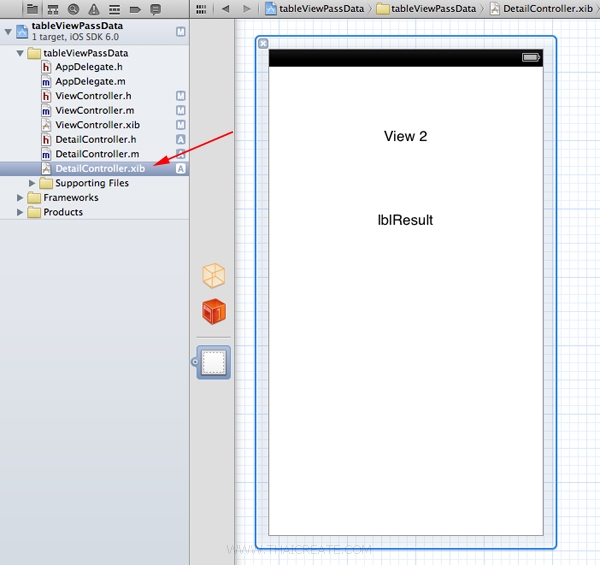Click the M badge on project row

181,32
